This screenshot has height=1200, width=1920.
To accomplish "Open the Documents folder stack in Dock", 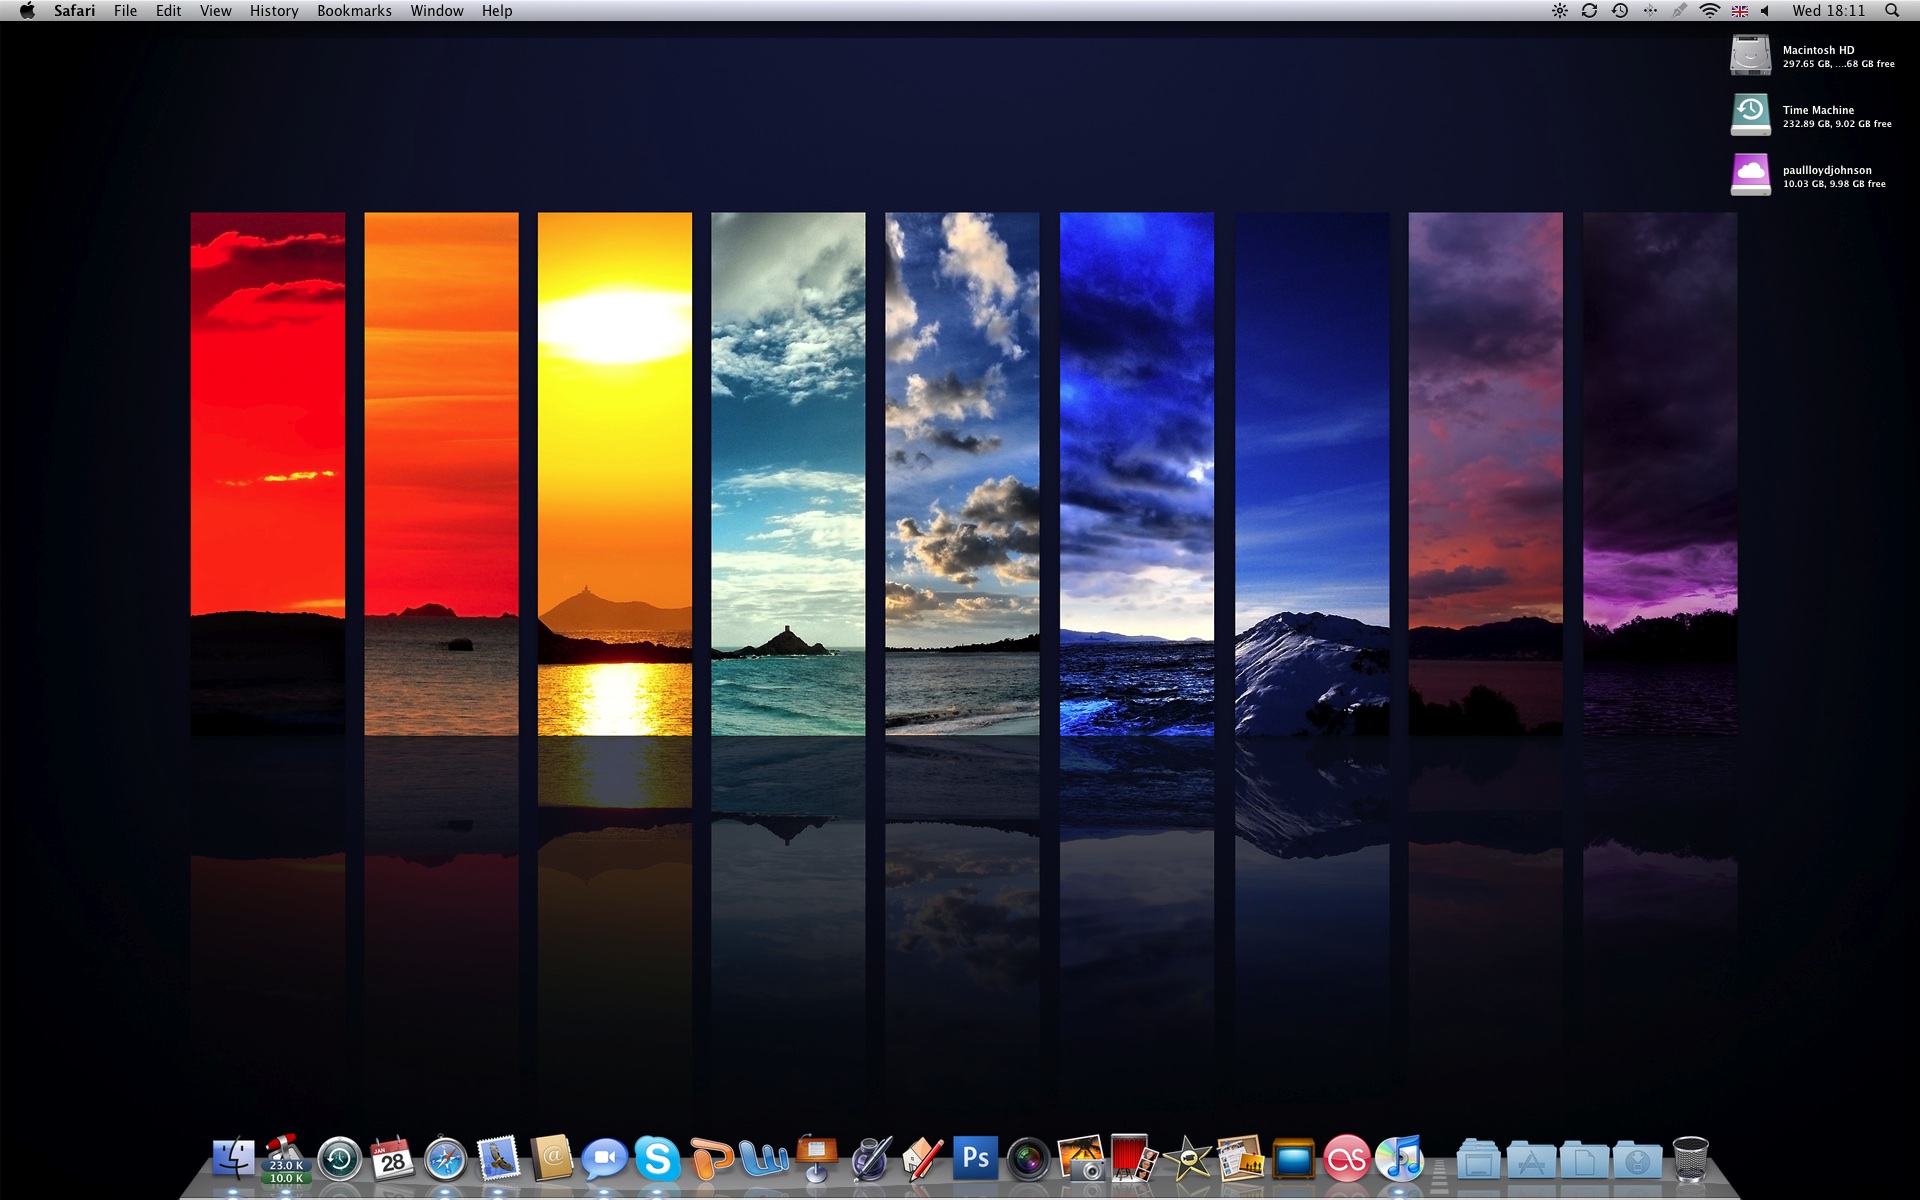I will [x=1585, y=1160].
